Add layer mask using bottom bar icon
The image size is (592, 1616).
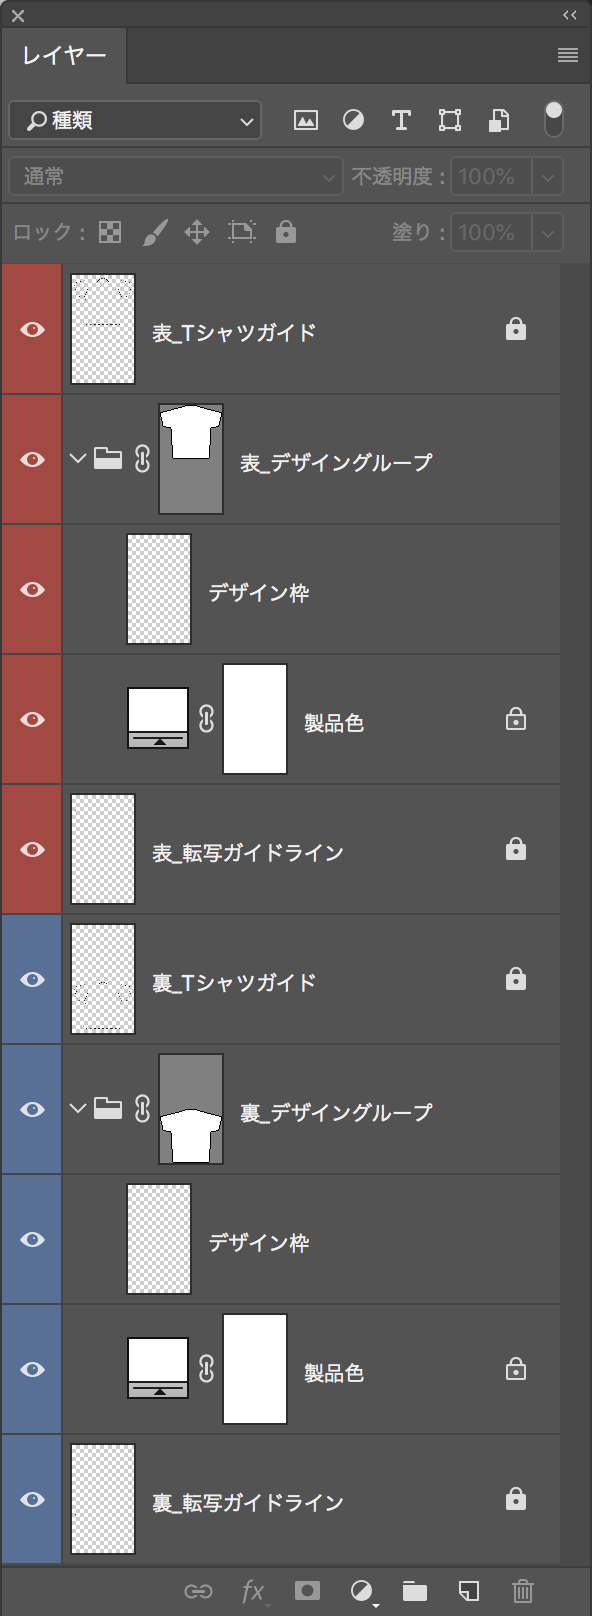pyautogui.click(x=307, y=1591)
